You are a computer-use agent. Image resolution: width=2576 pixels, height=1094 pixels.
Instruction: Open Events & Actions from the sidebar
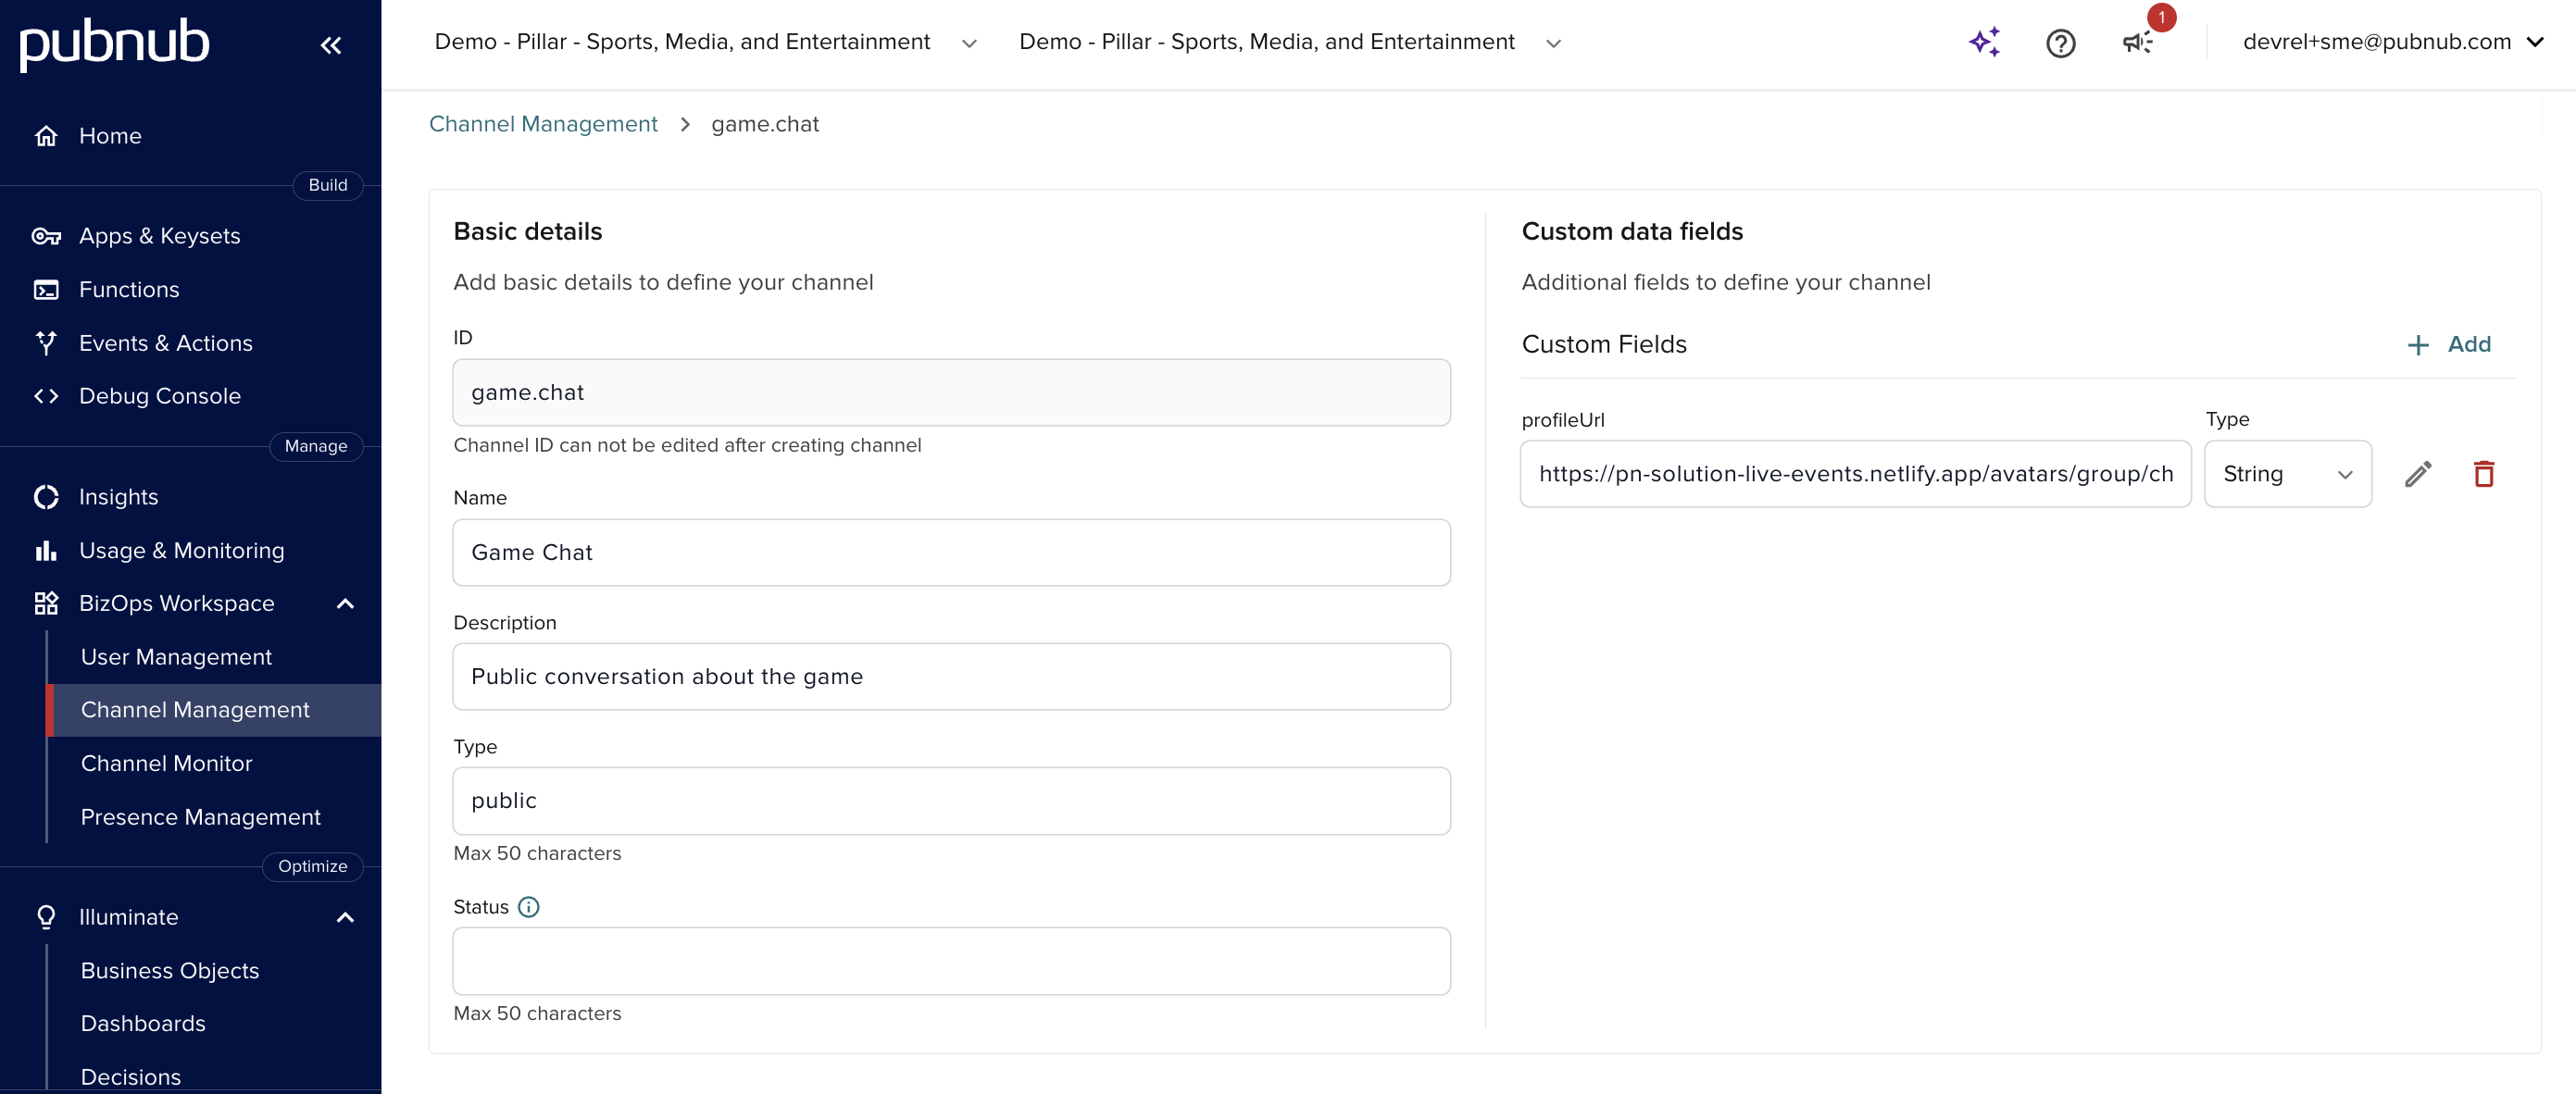[x=165, y=342]
